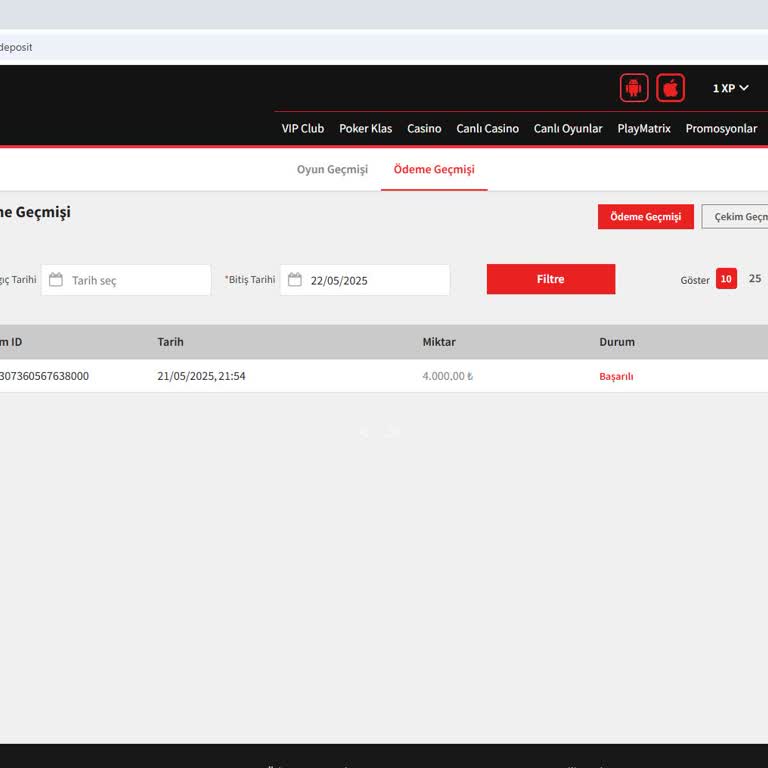Show 25 rows per page
The width and height of the screenshot is (768, 768).
[755, 279]
